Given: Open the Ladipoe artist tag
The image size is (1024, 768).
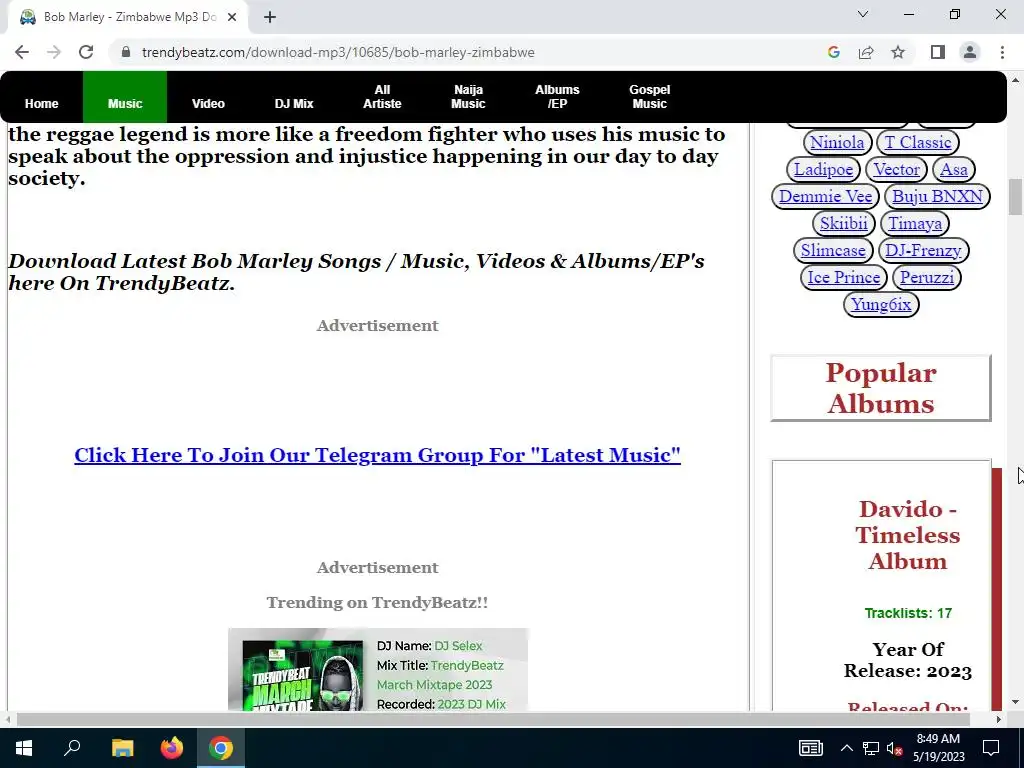Looking at the screenshot, I should [x=823, y=169].
